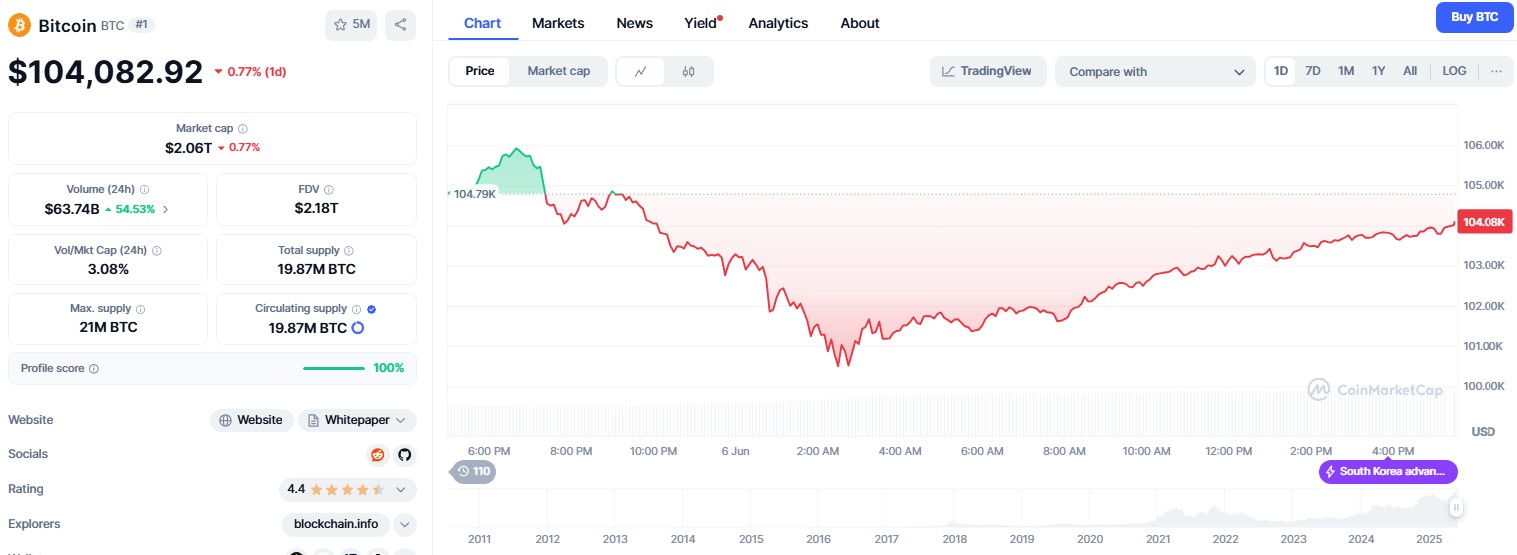
Task: Open the chart more options ellipsis
Action: (1496, 71)
